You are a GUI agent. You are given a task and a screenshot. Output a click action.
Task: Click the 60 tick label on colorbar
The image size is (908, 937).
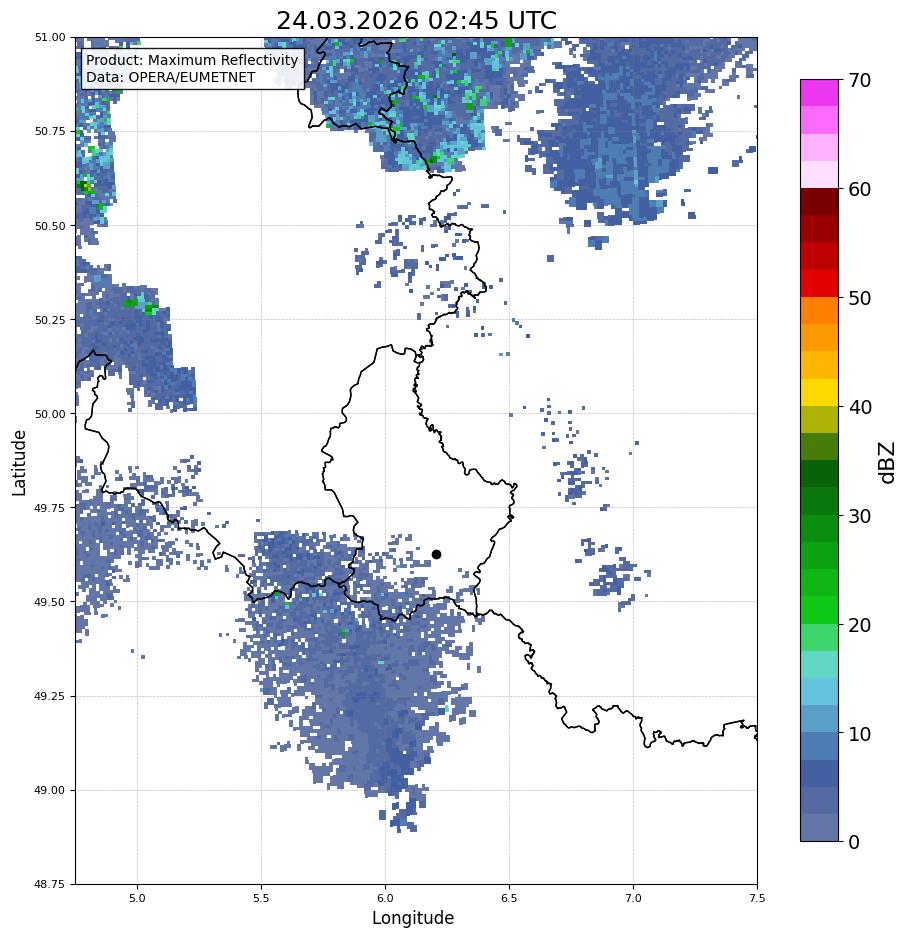[860, 189]
